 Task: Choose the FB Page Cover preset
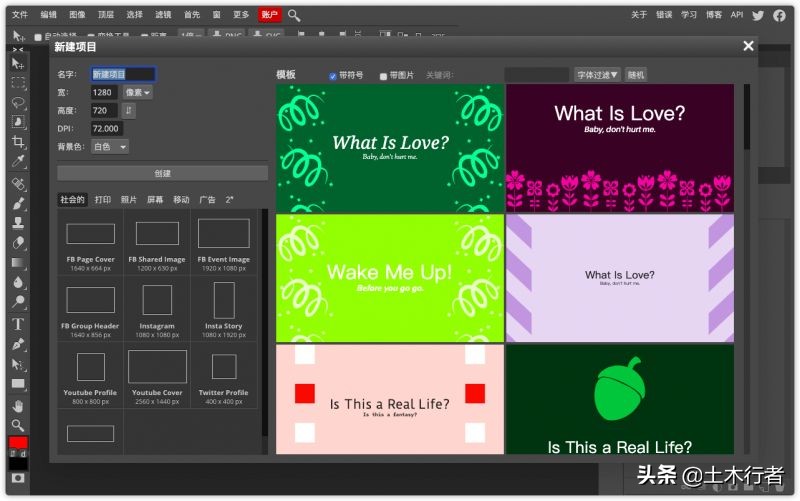click(x=90, y=243)
